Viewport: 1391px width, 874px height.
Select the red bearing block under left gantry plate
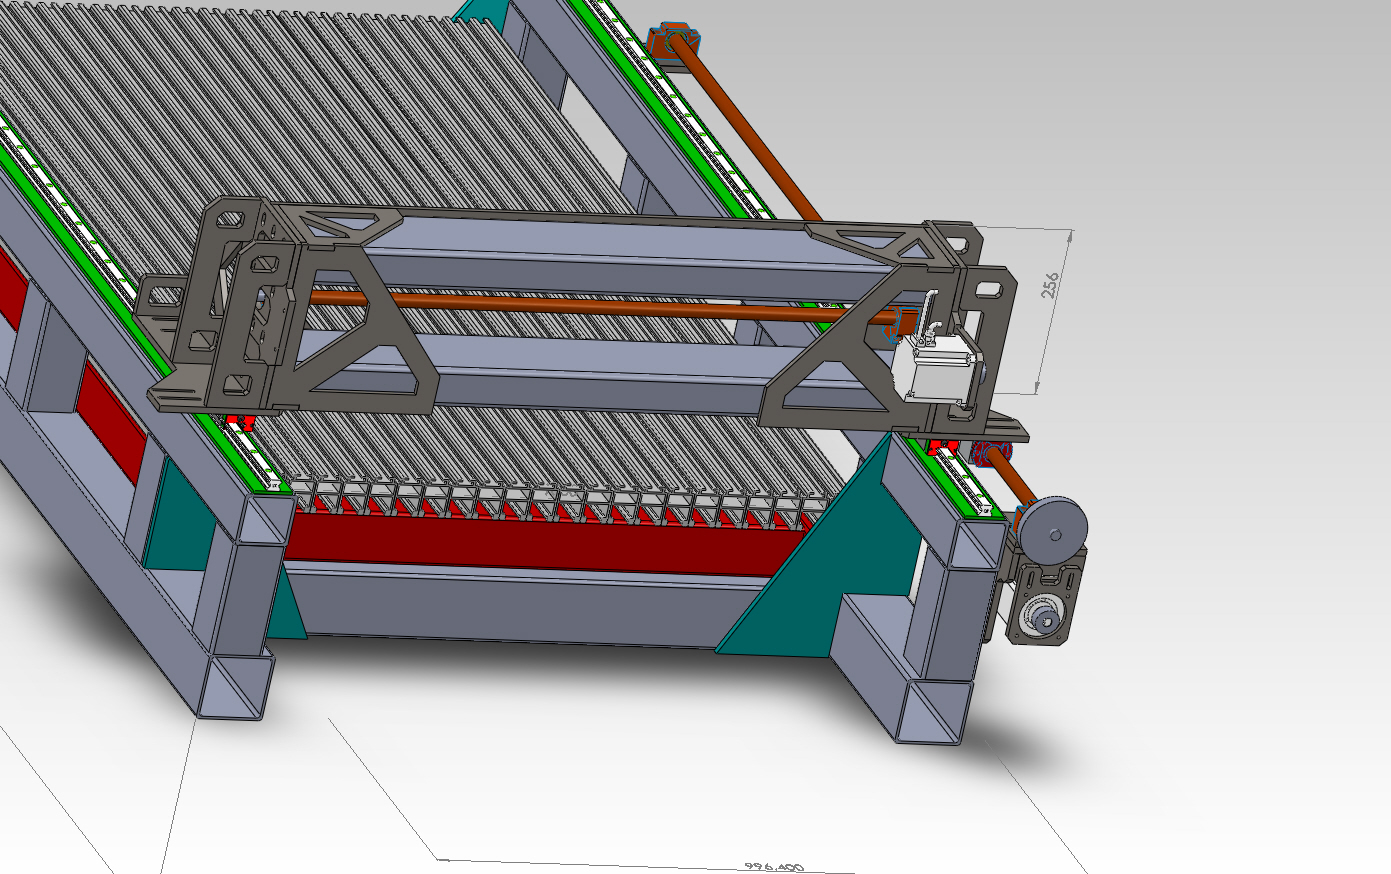(240, 422)
